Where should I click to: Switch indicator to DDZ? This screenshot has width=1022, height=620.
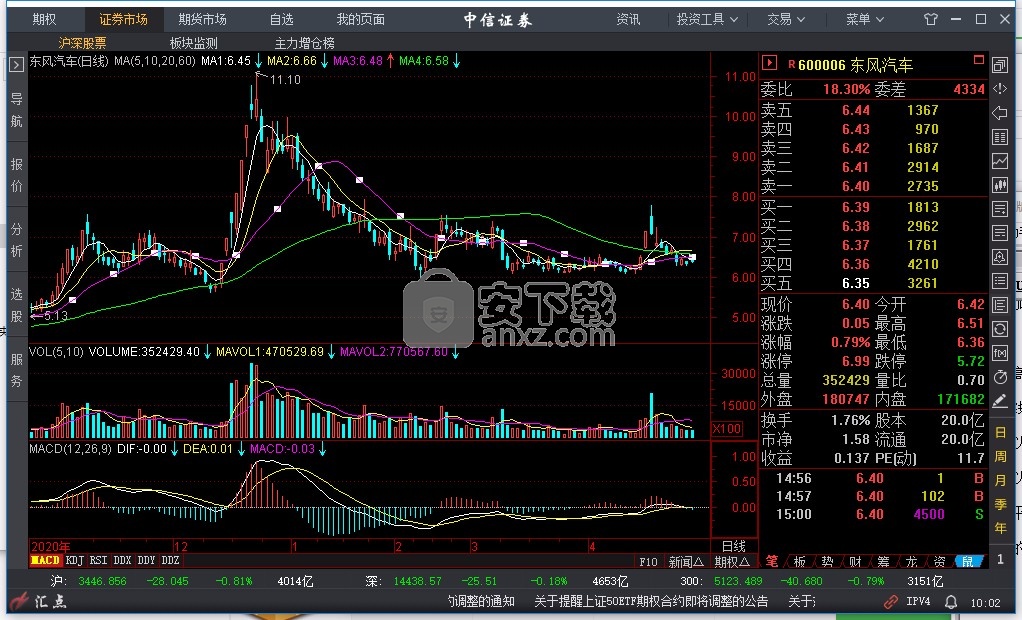tap(170, 560)
